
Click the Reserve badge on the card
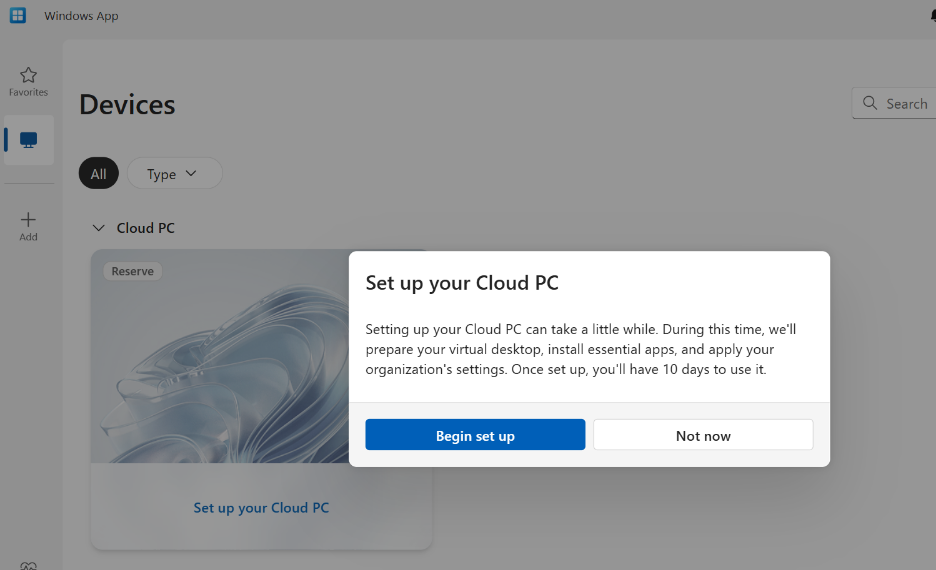tap(133, 271)
